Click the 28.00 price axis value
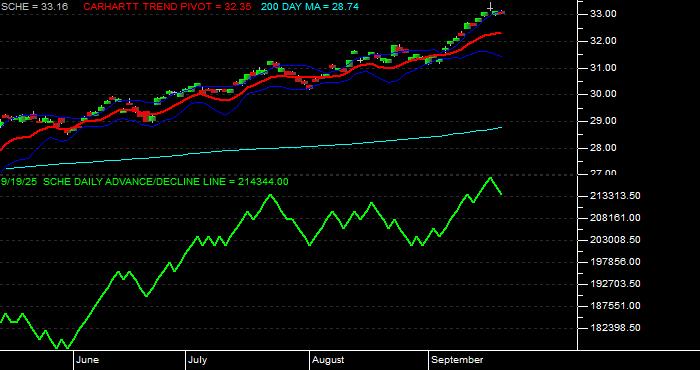 click(x=604, y=148)
